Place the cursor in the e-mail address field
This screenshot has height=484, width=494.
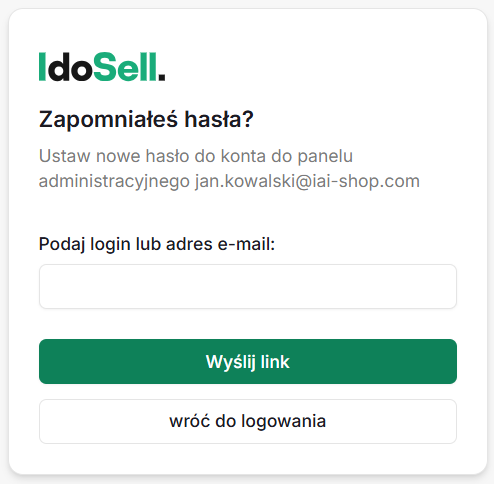click(x=248, y=286)
